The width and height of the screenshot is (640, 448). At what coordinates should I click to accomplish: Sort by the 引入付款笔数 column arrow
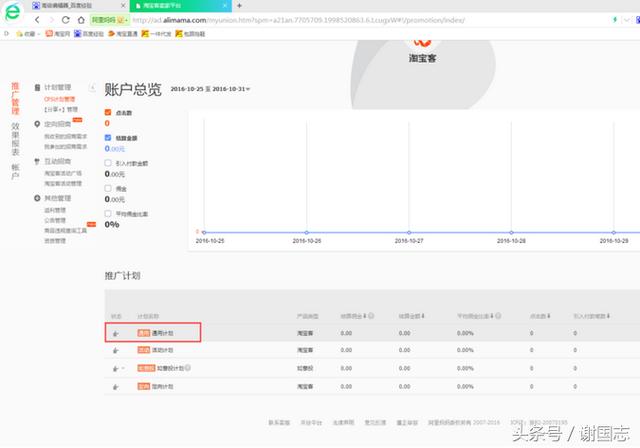pyautogui.click(x=608, y=316)
